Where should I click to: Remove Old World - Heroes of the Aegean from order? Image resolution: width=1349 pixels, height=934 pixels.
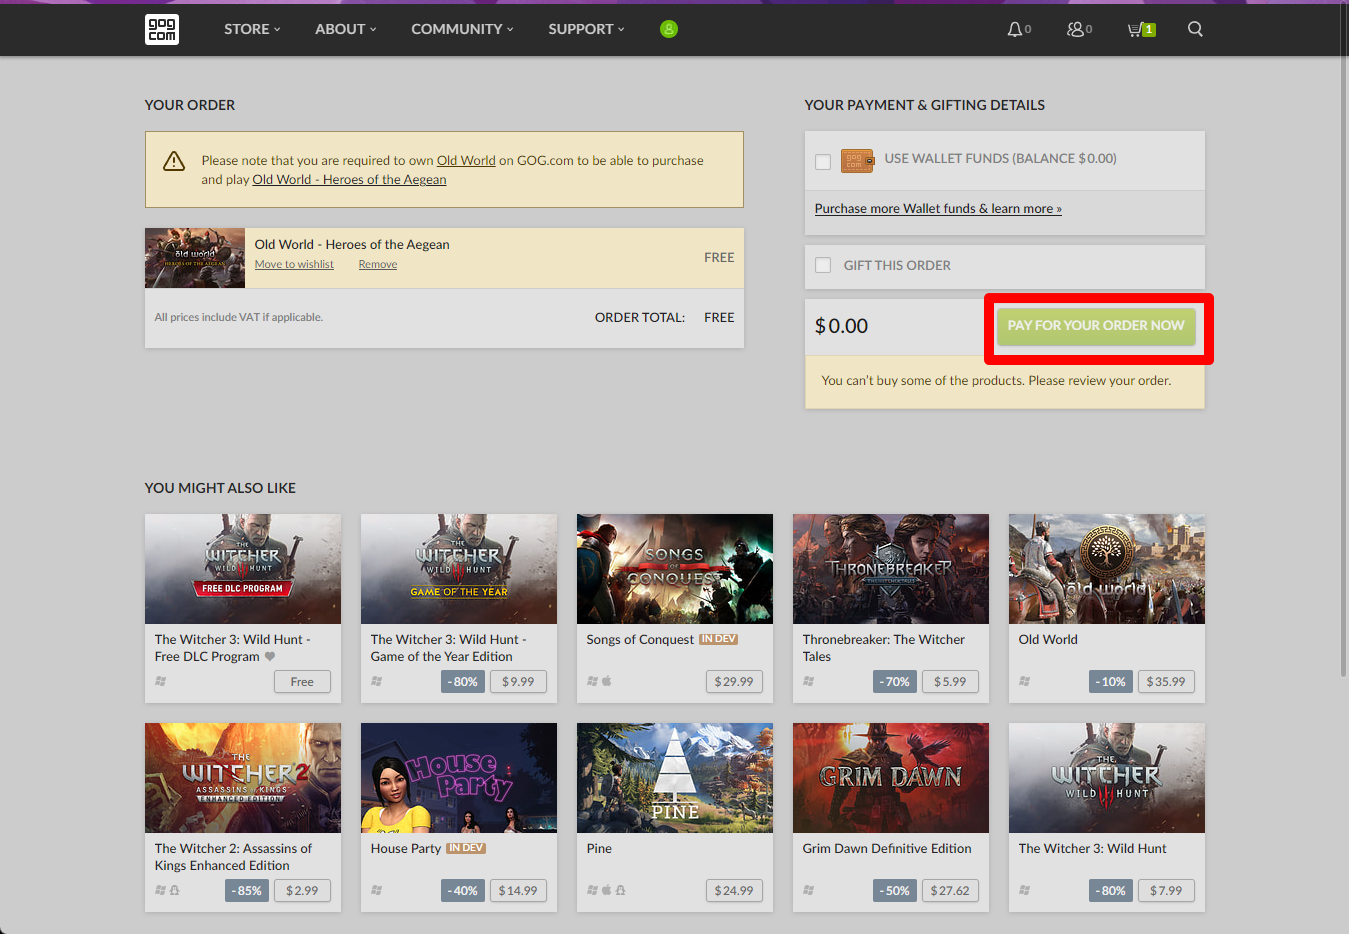378,264
